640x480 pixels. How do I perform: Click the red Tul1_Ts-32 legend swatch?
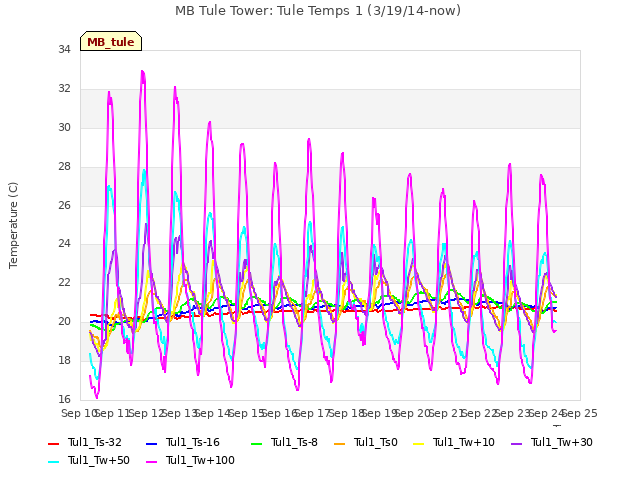click(53, 443)
